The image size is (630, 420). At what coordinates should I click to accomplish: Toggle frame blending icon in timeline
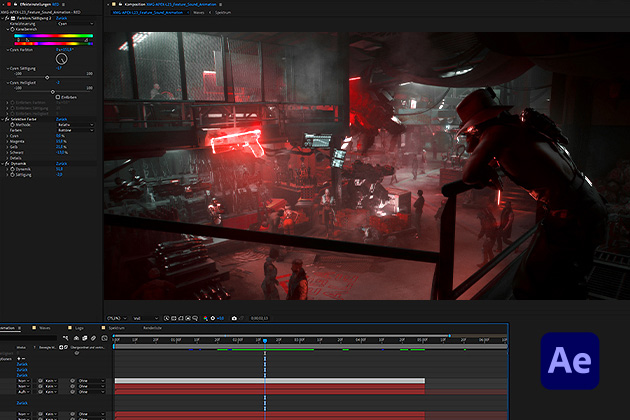point(85,338)
